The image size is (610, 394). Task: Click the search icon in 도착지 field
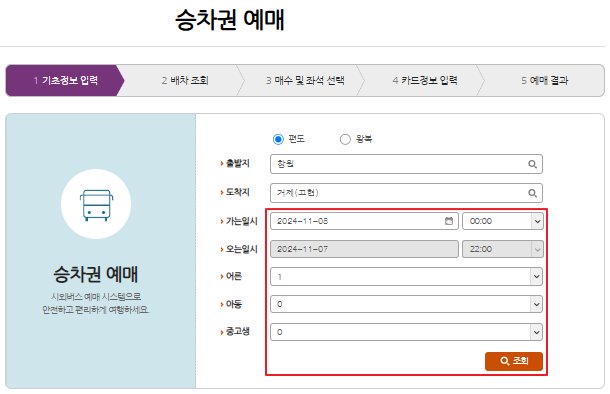(x=532, y=193)
